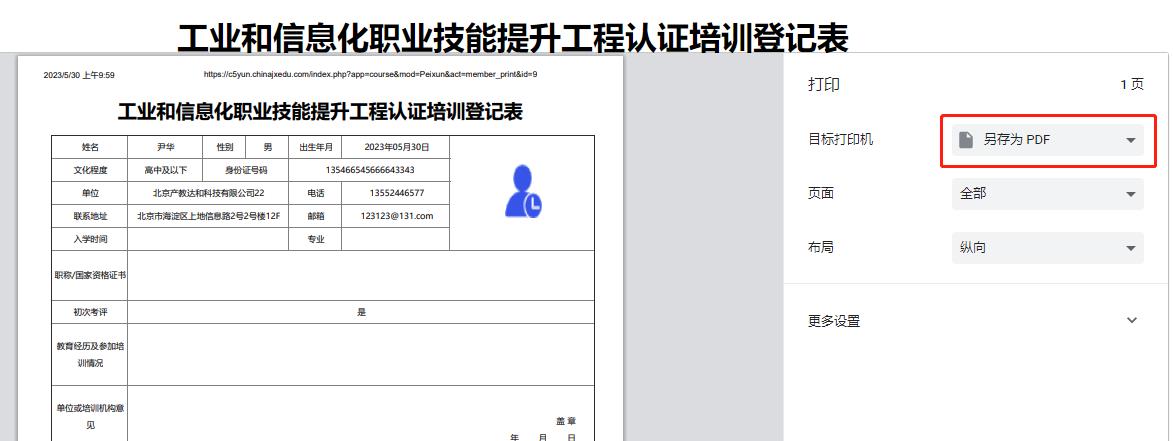Click the 打印 heading in print panel

click(x=824, y=84)
